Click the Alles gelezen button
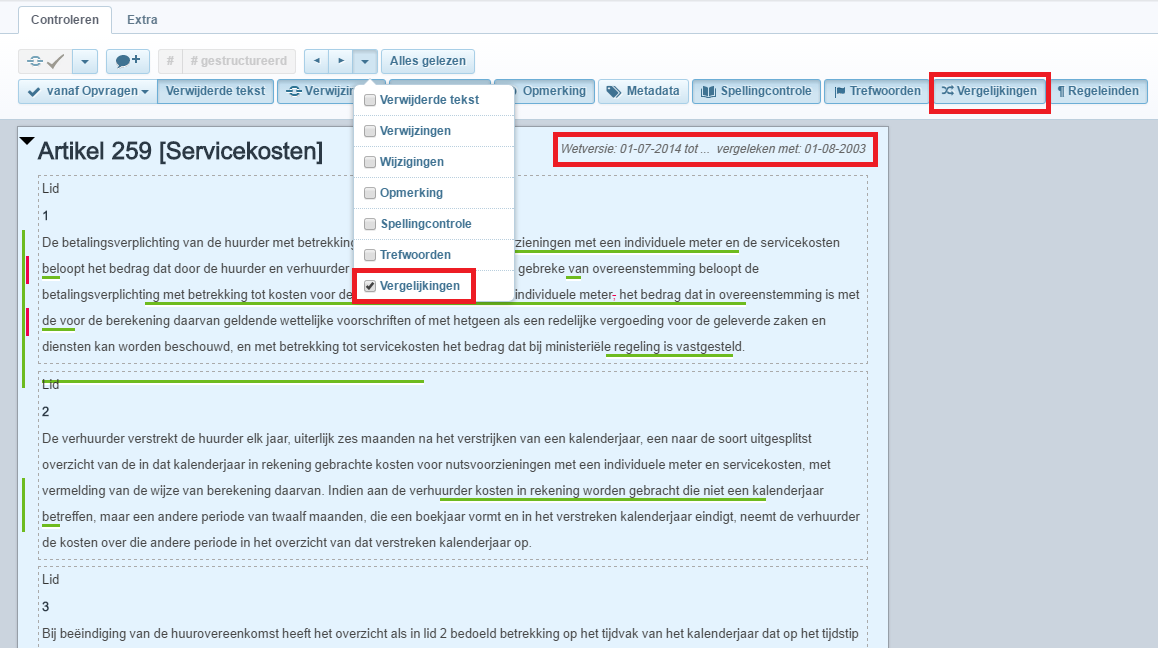Viewport: 1158px width, 648px height. 428,61
